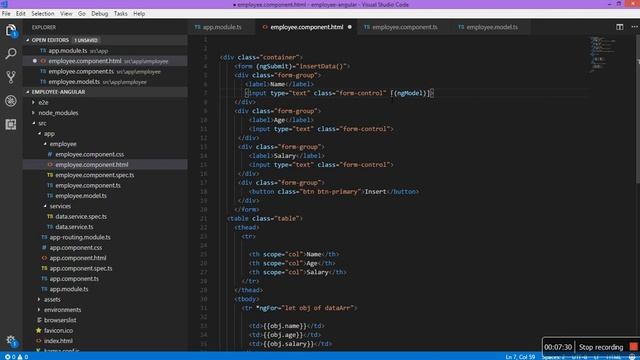Screen dimensions: 640x360
Task: Open the Manage gear settings icon
Action: click(11, 340)
